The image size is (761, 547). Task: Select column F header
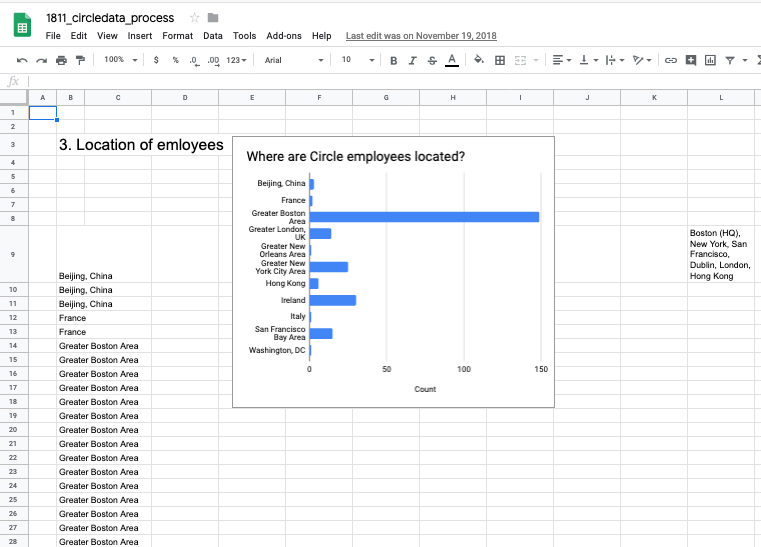[319, 98]
